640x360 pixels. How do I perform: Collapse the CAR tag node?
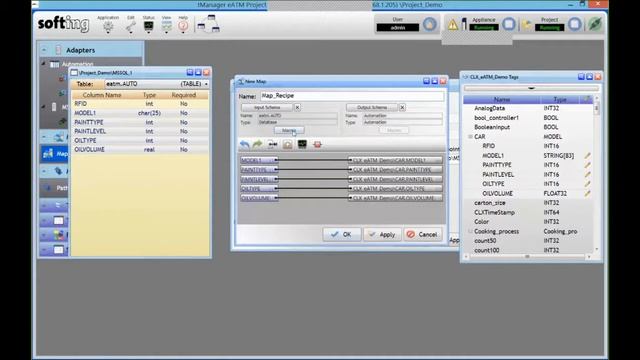pyautogui.click(x=470, y=136)
